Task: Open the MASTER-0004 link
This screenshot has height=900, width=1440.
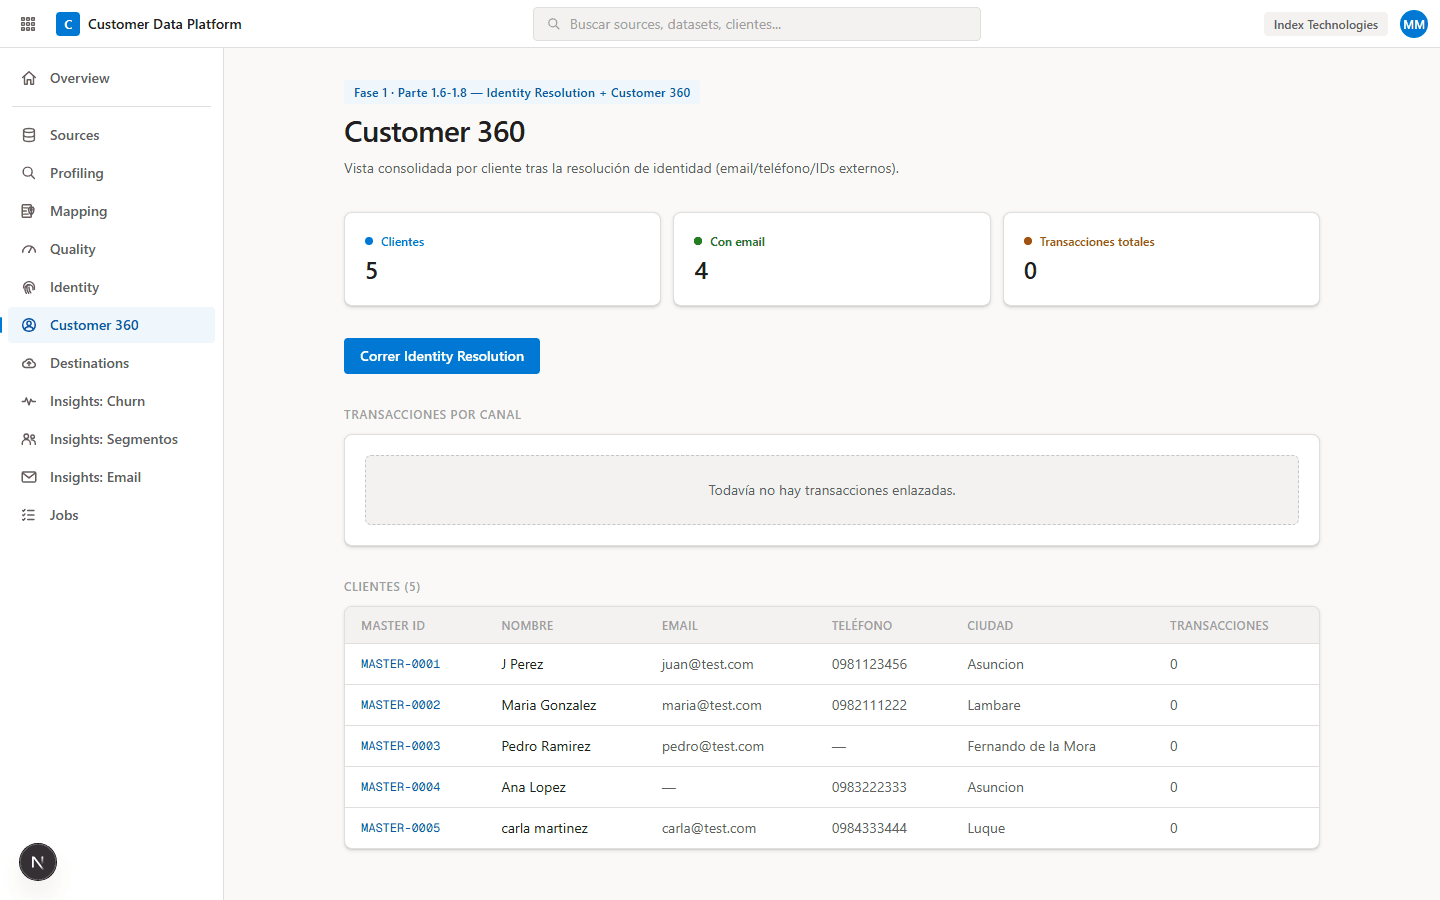Action: pos(400,787)
